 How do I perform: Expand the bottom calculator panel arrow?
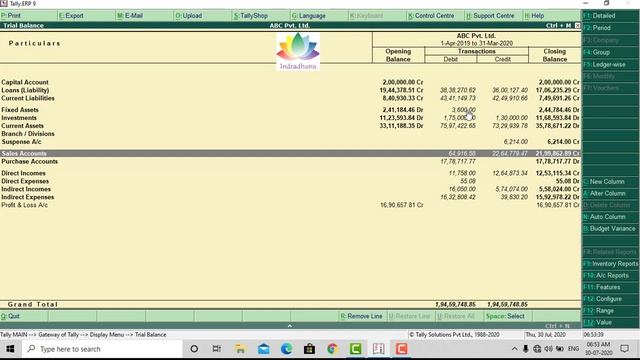click(x=290, y=326)
